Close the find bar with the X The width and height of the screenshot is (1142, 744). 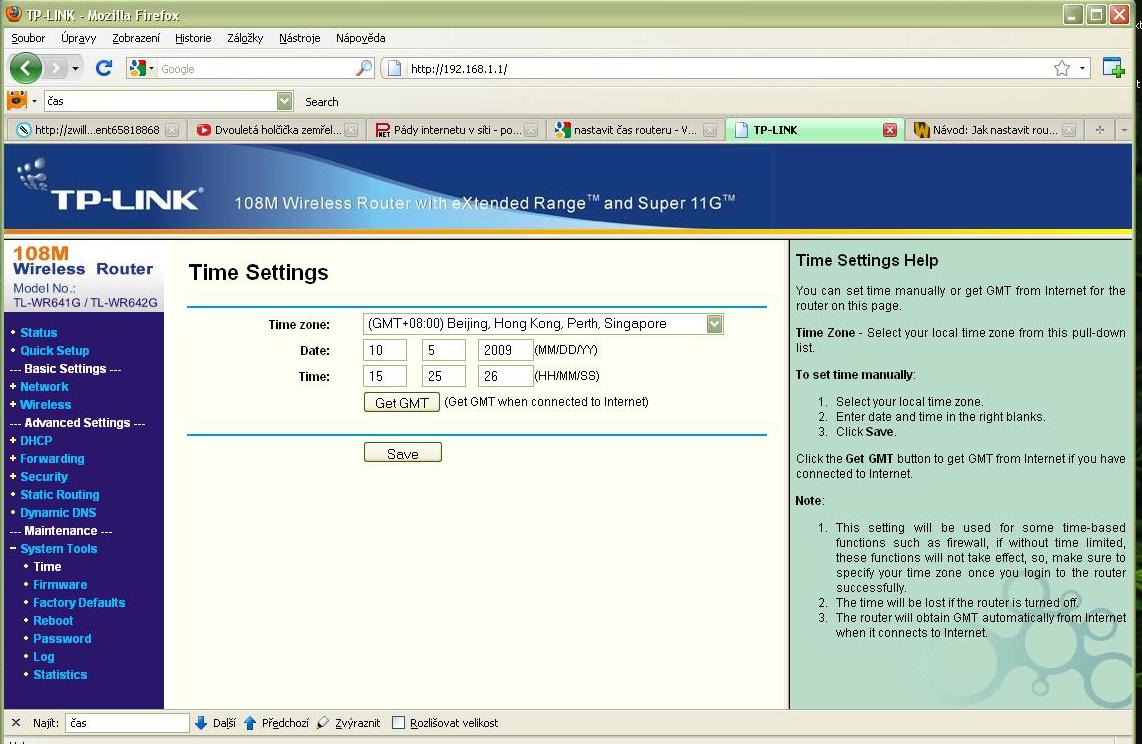(x=16, y=723)
